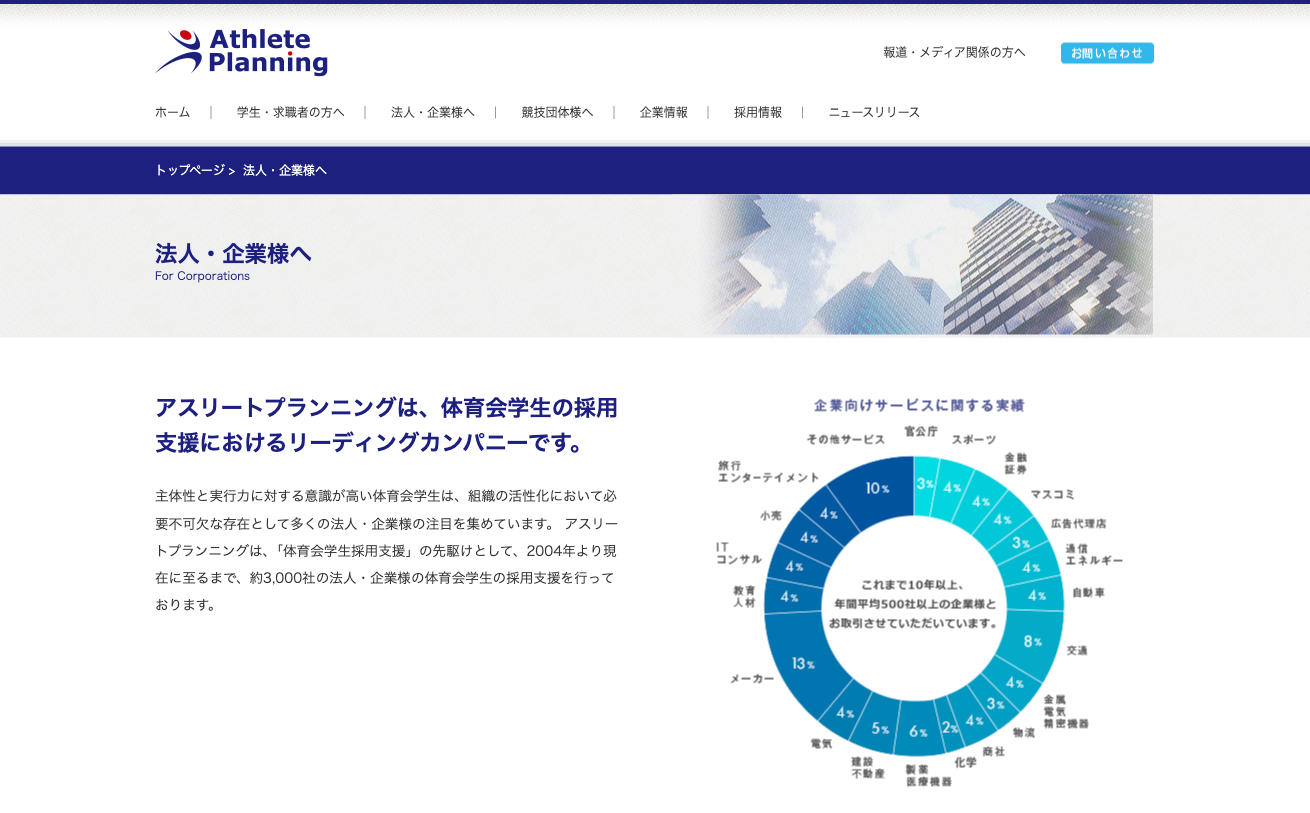Click the 主体性と実行力 body paragraph
Viewport: 1310px width, 813px height.
coord(386,550)
